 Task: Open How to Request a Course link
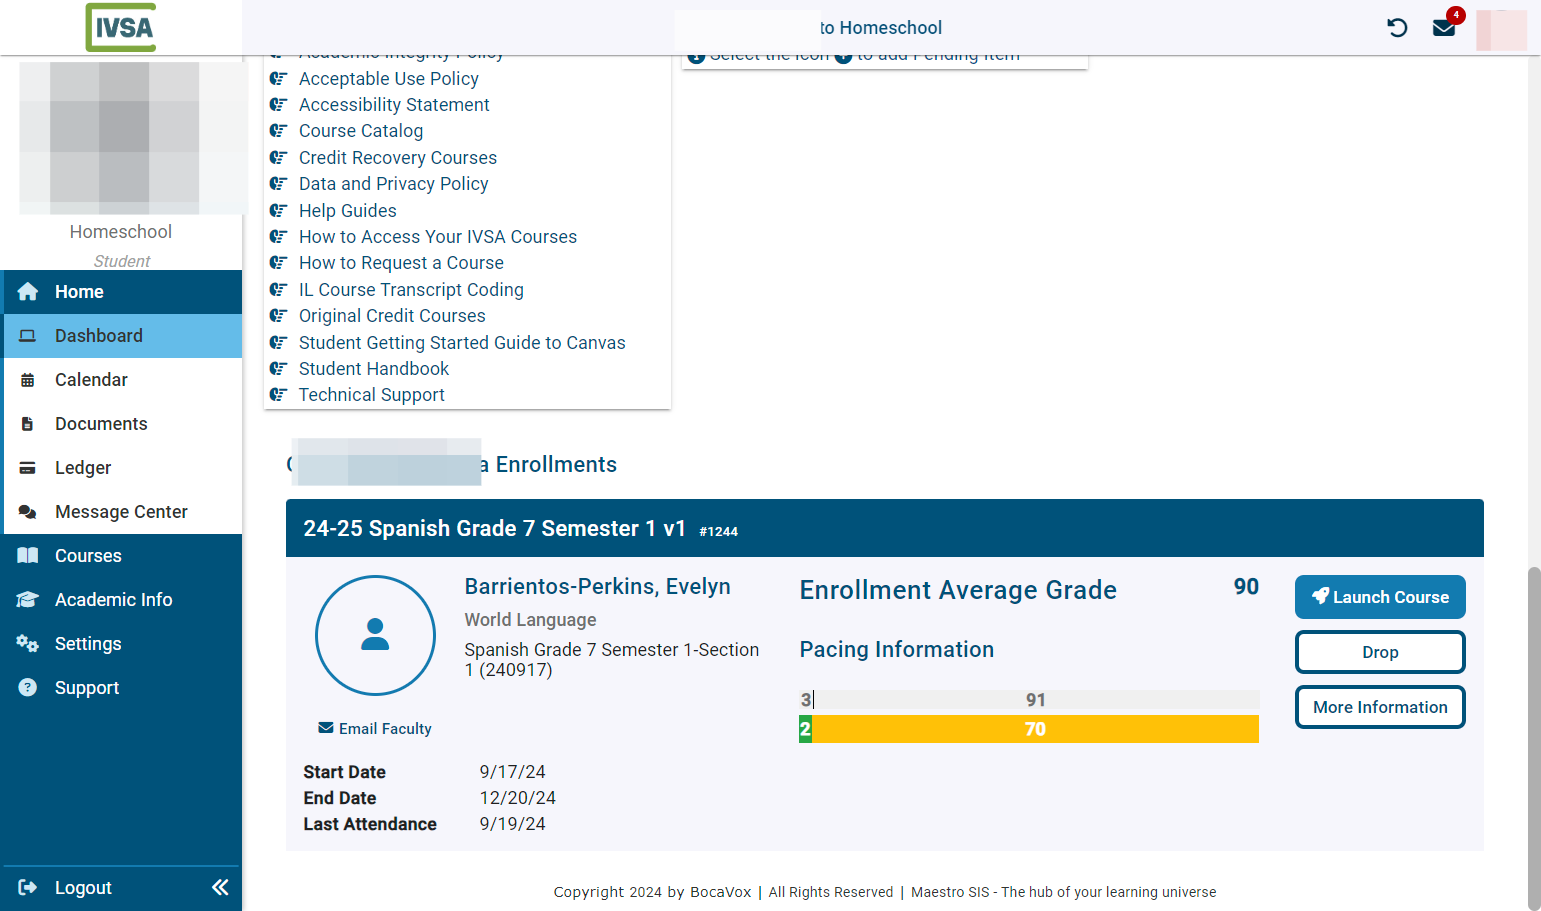click(401, 263)
